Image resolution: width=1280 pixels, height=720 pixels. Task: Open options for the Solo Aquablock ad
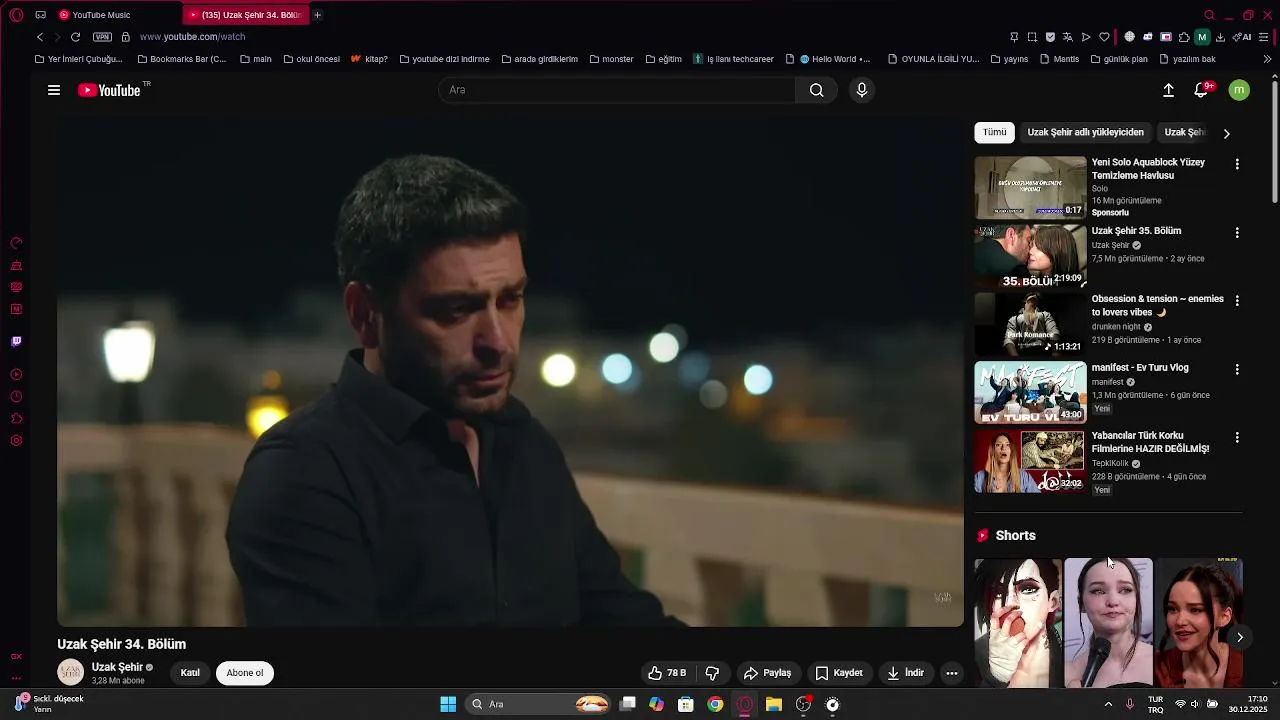(x=1237, y=164)
